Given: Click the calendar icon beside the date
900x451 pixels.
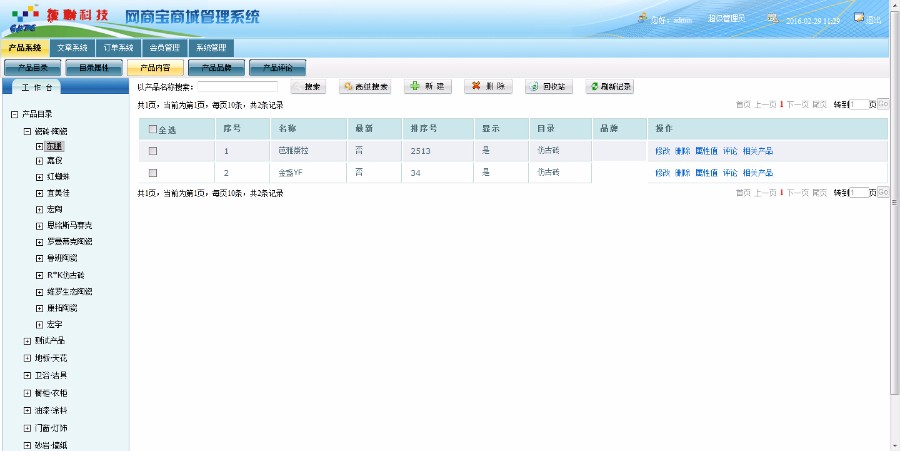Looking at the screenshot, I should (x=773, y=18).
